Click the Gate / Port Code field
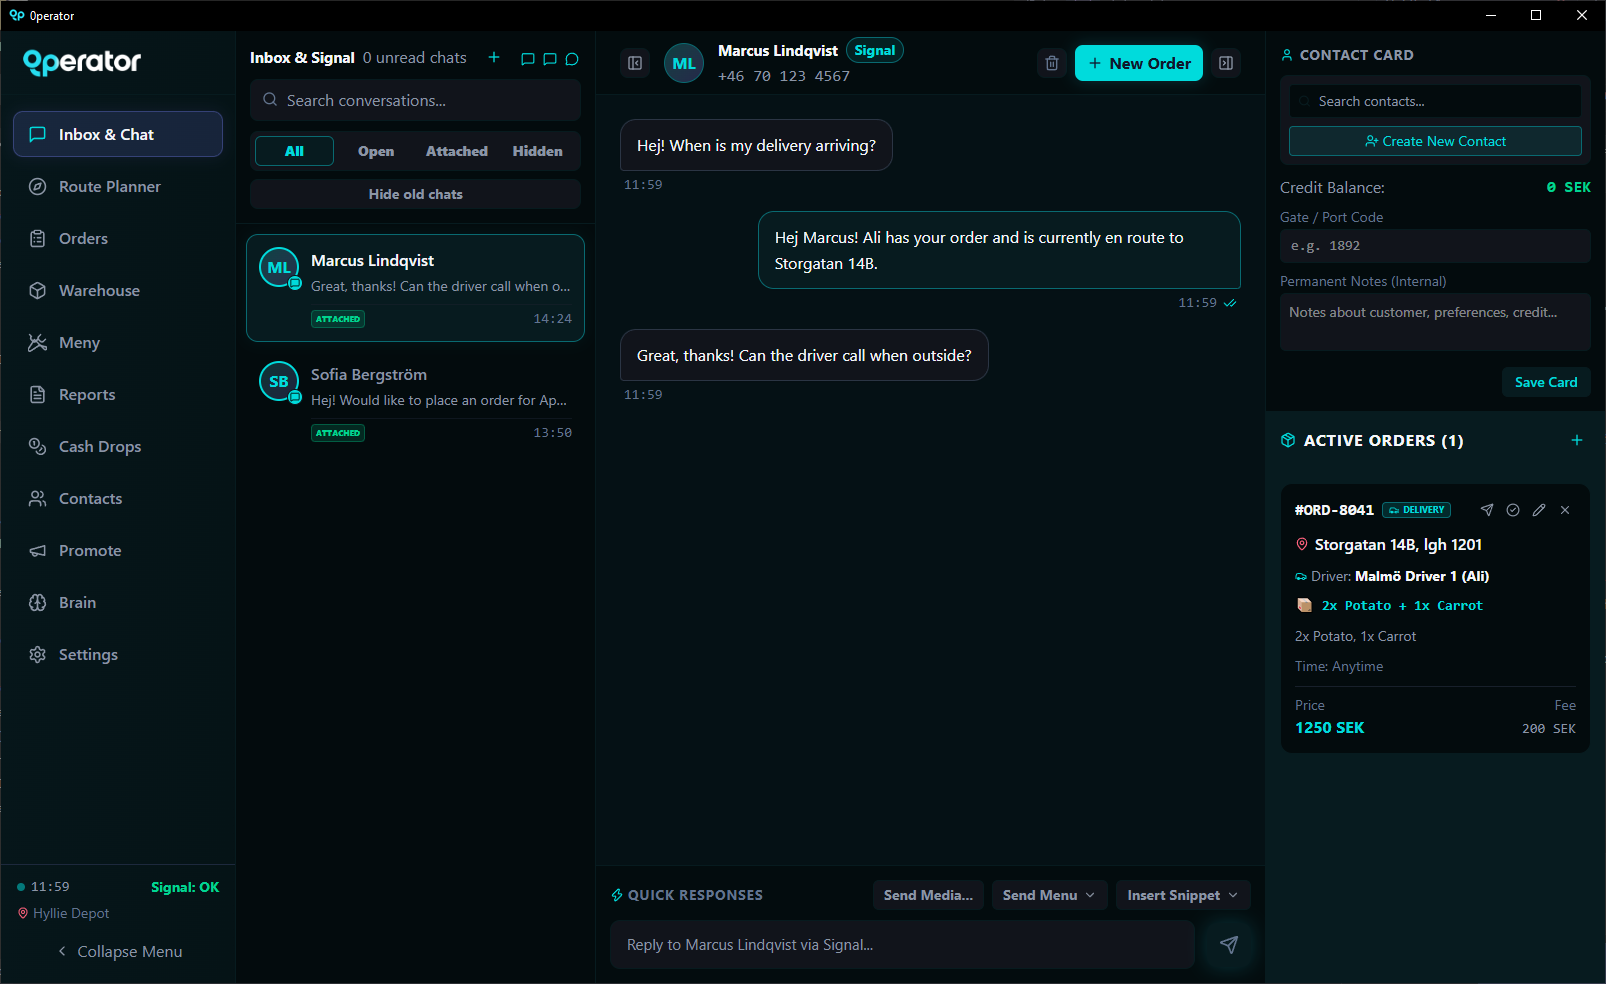This screenshot has width=1606, height=984. pyautogui.click(x=1435, y=246)
